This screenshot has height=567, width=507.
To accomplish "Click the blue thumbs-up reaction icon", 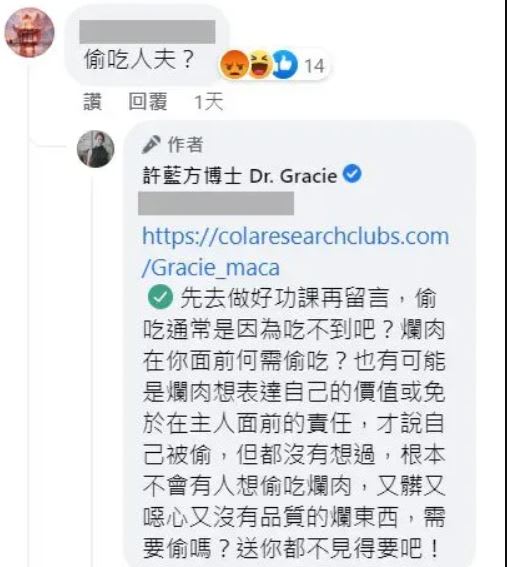I will tap(285, 65).
